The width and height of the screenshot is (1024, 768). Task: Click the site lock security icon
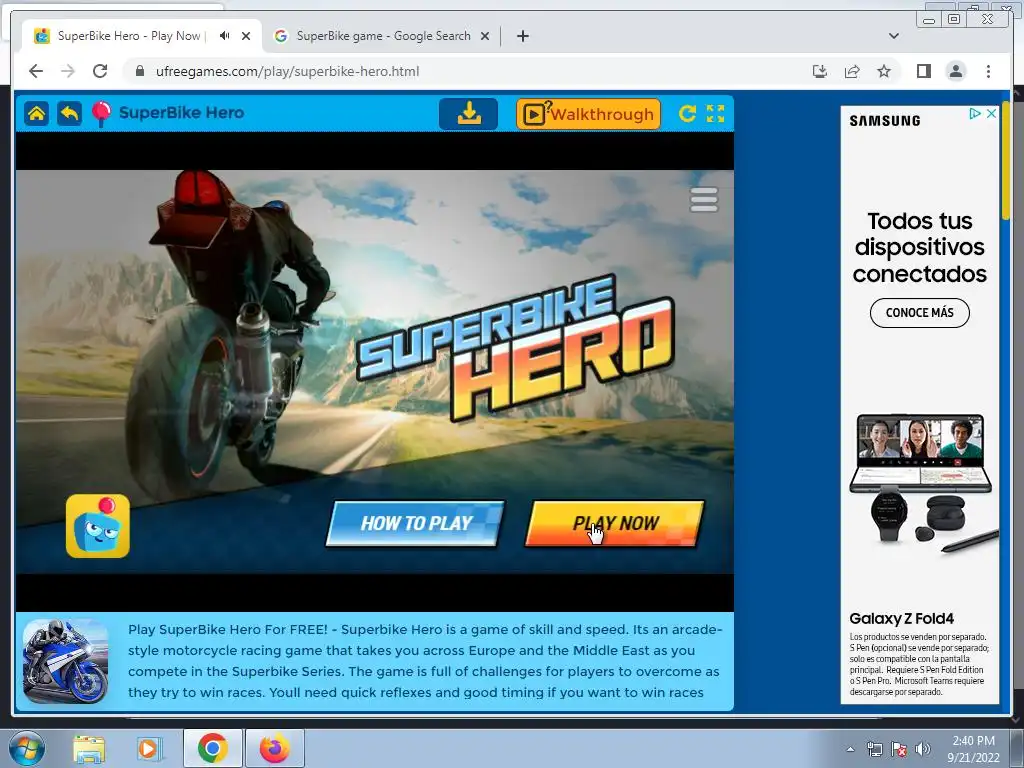click(x=139, y=71)
